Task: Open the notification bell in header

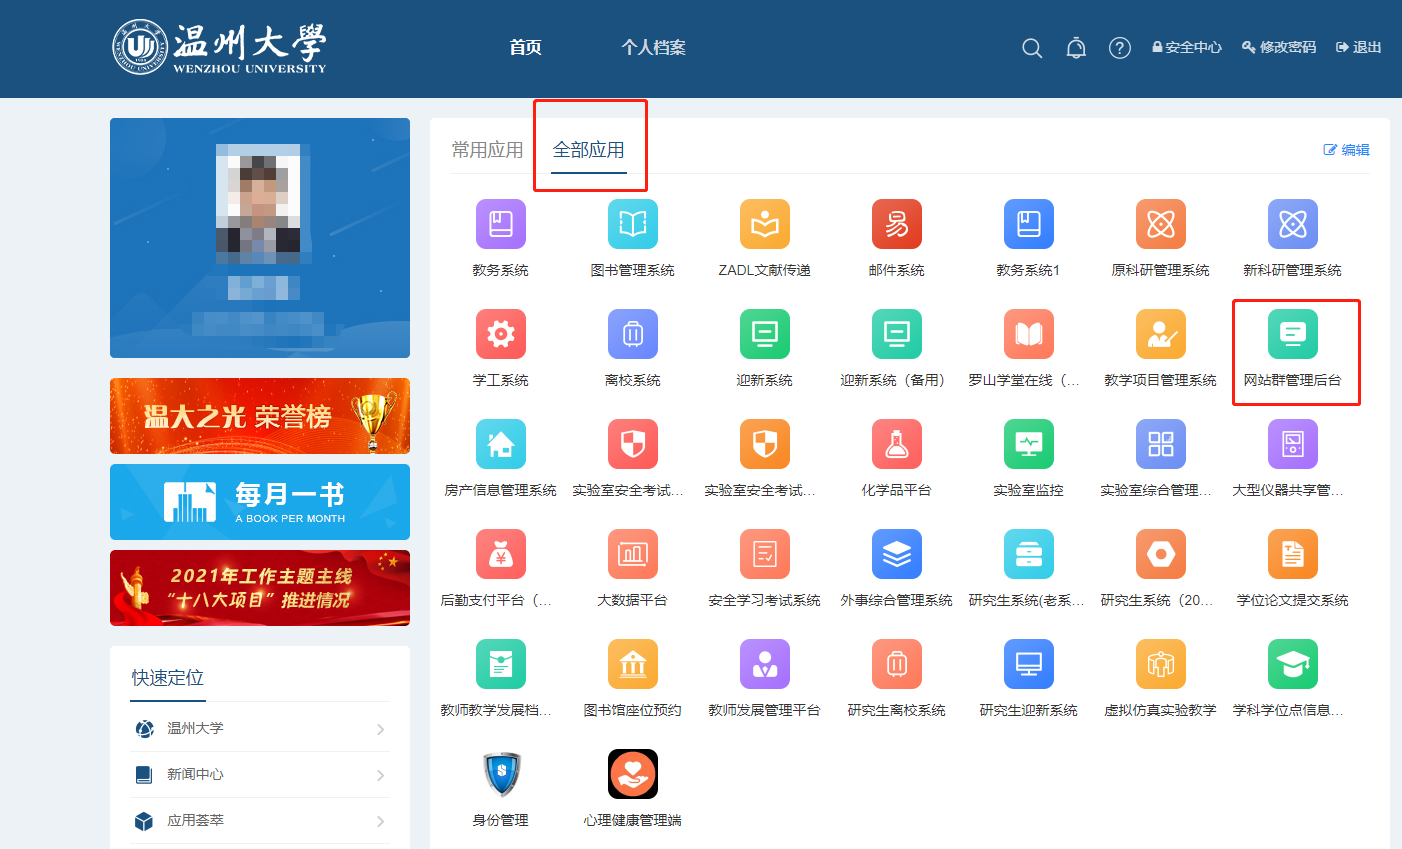Action: [x=1076, y=48]
